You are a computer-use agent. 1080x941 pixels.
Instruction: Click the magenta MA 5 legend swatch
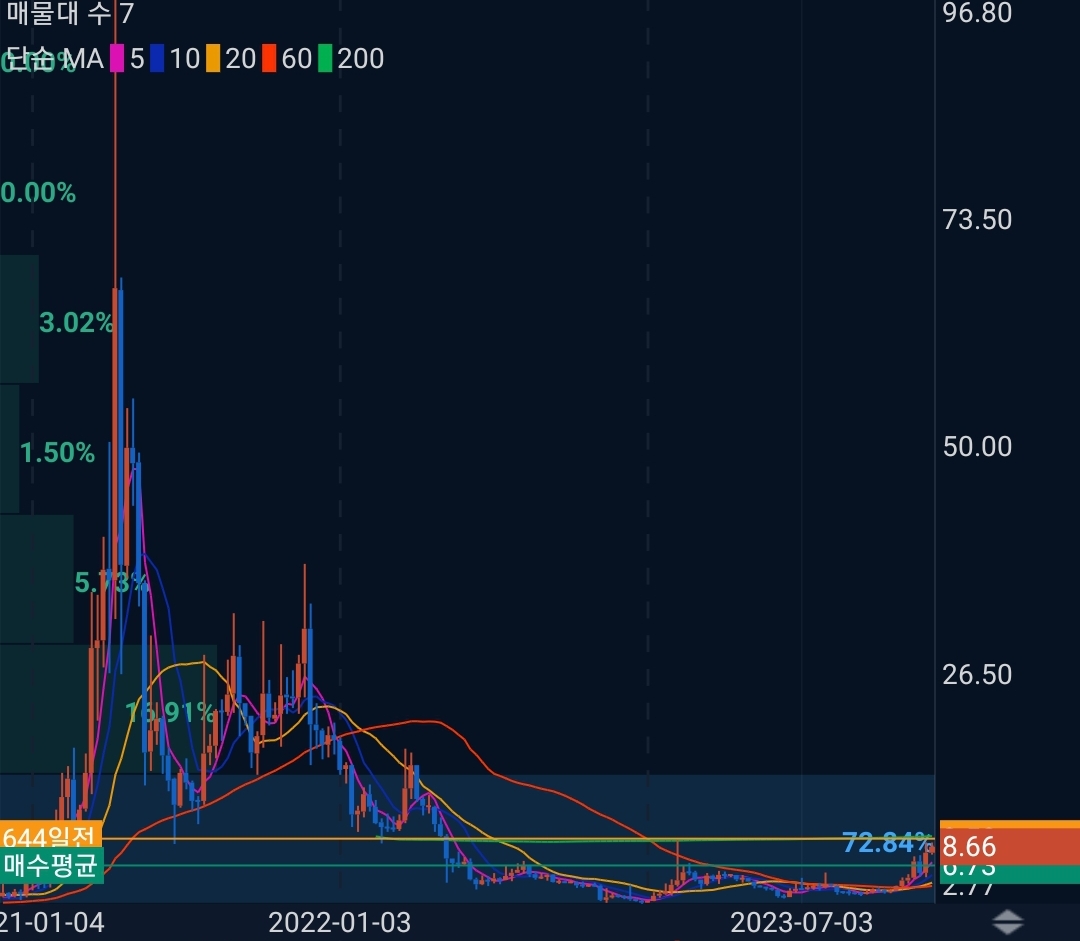click(x=117, y=60)
